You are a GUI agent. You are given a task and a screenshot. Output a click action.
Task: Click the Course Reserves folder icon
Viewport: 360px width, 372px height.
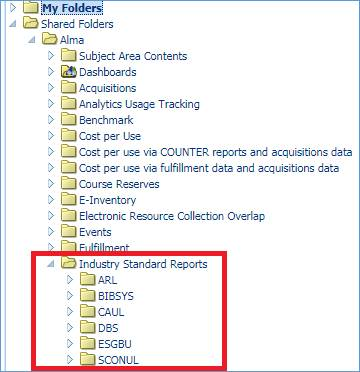[69, 184]
